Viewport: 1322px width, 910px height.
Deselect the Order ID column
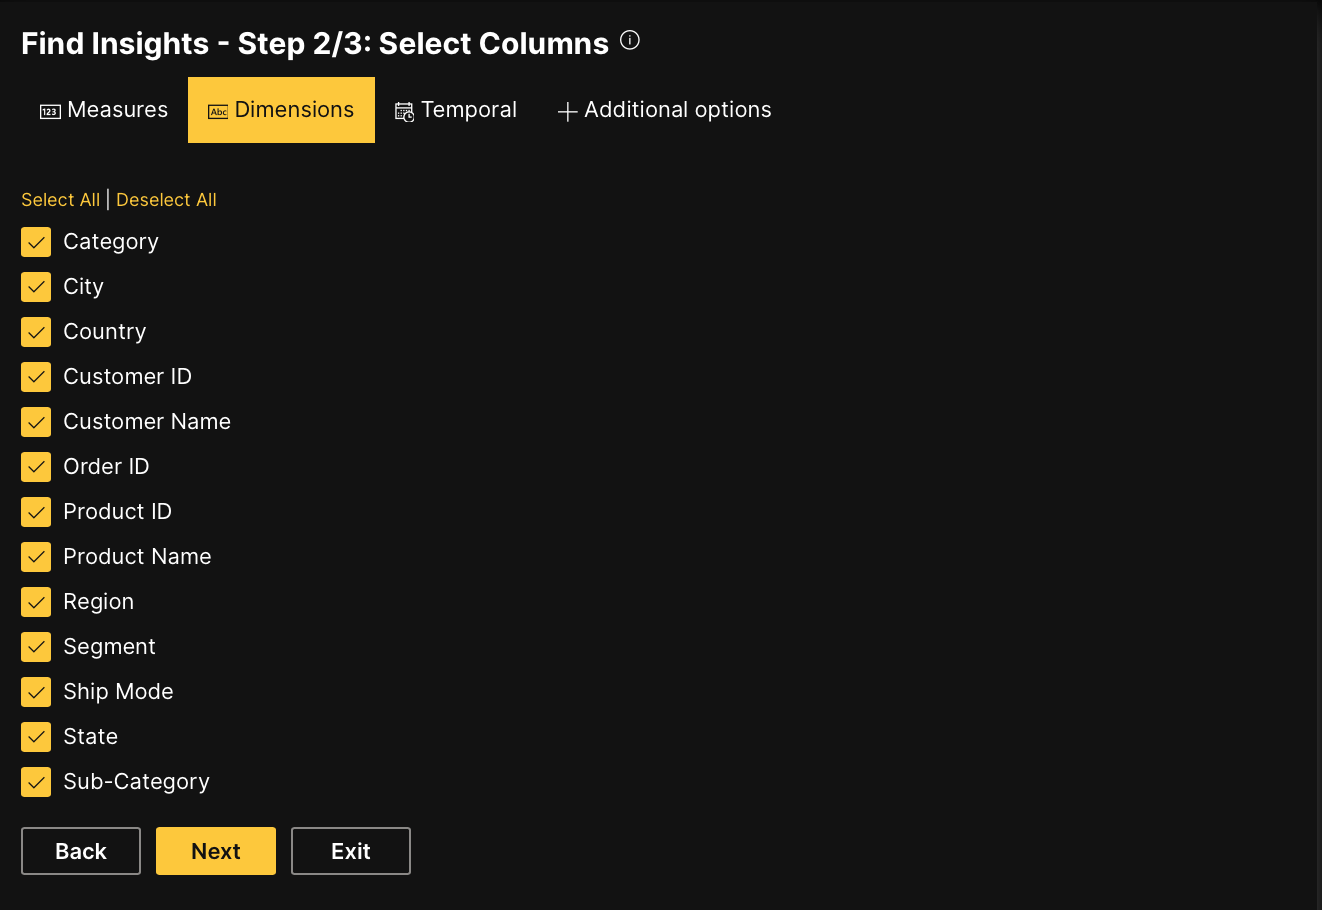pos(36,467)
